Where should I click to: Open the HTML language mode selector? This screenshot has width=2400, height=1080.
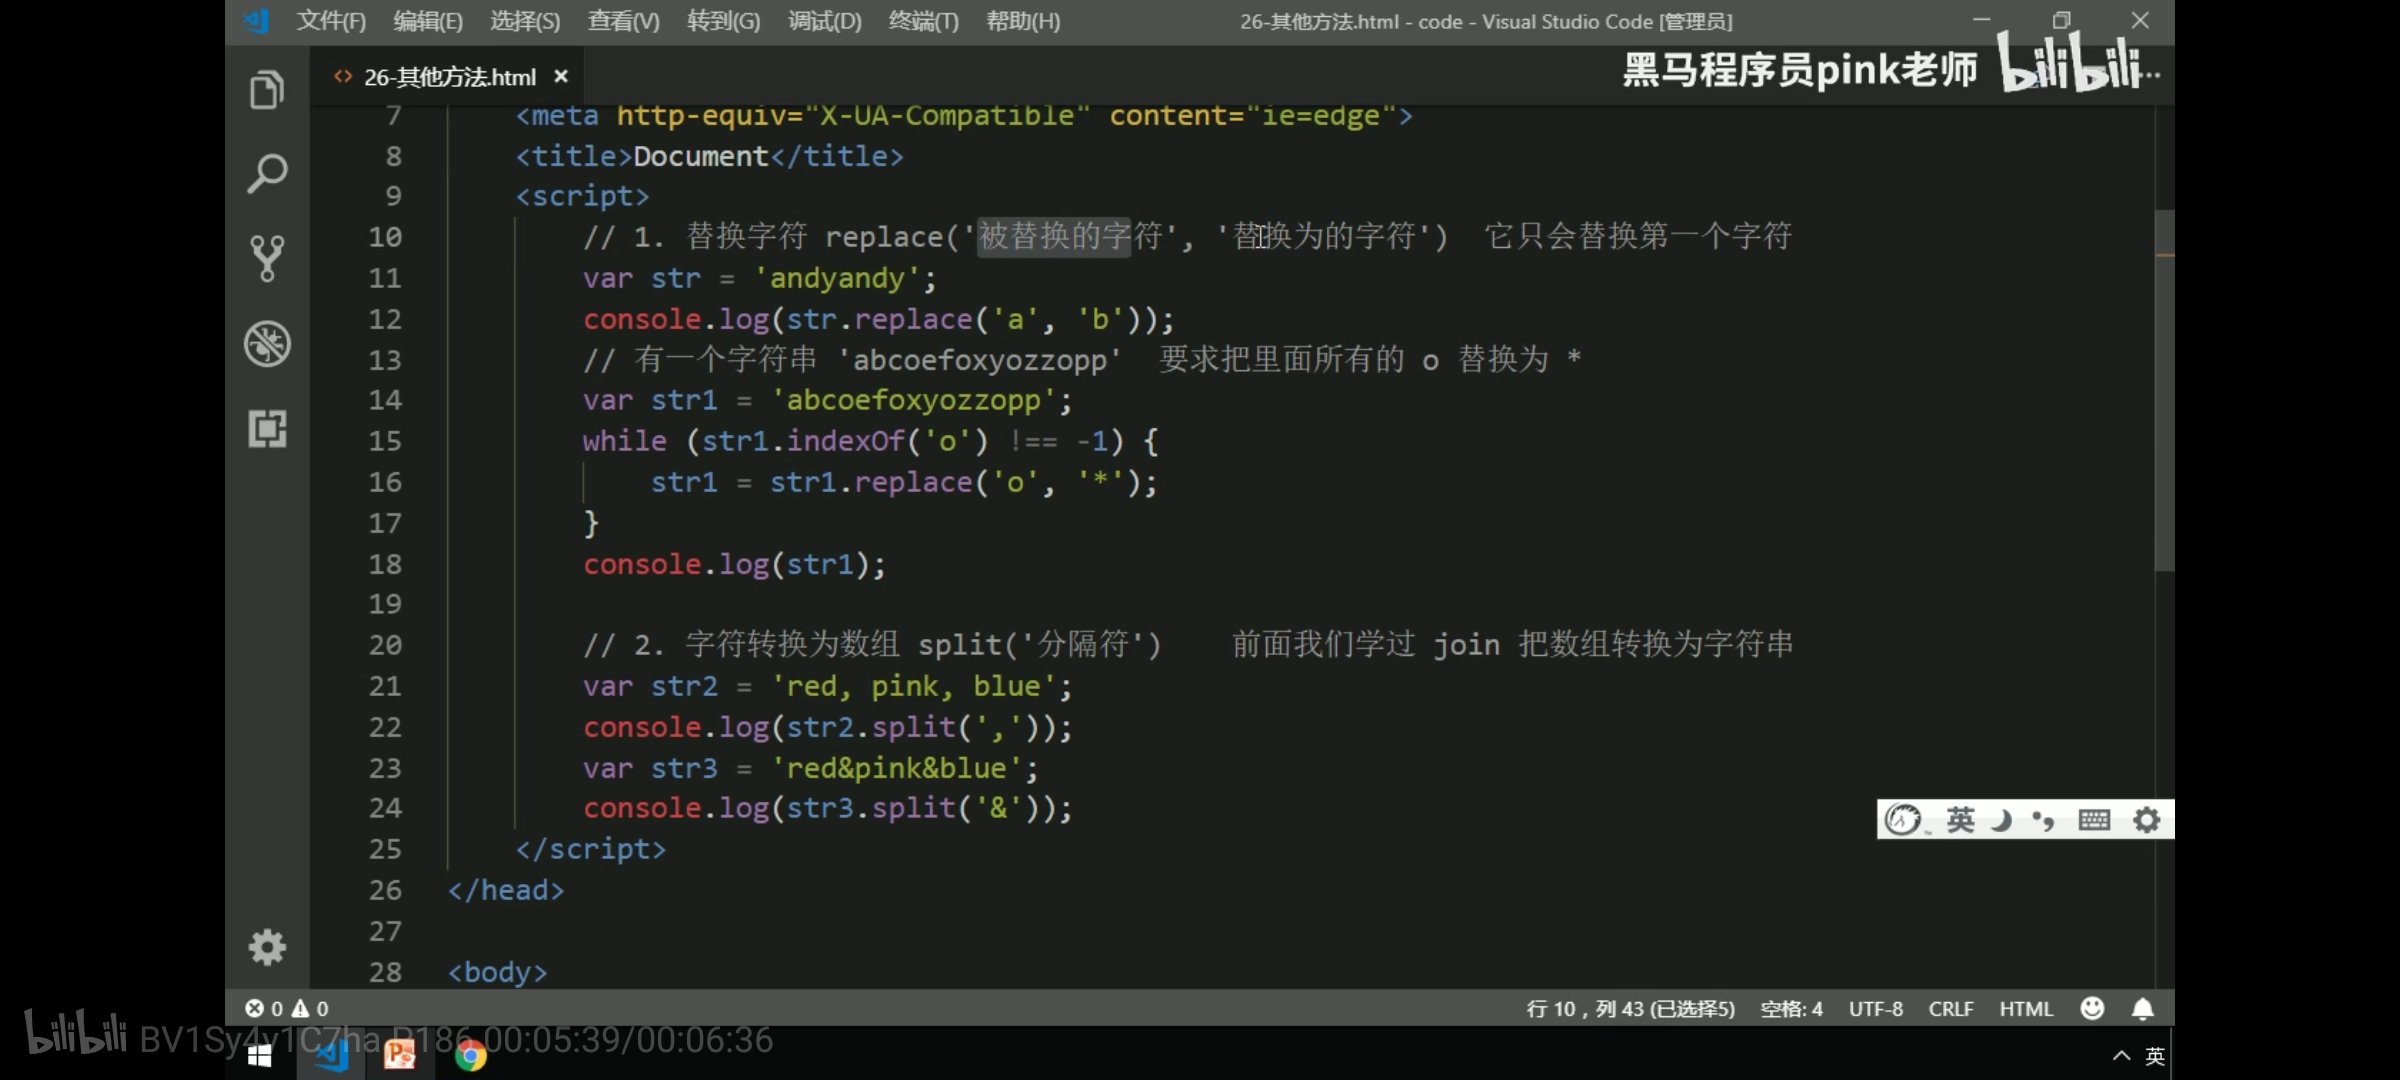click(x=2025, y=1009)
